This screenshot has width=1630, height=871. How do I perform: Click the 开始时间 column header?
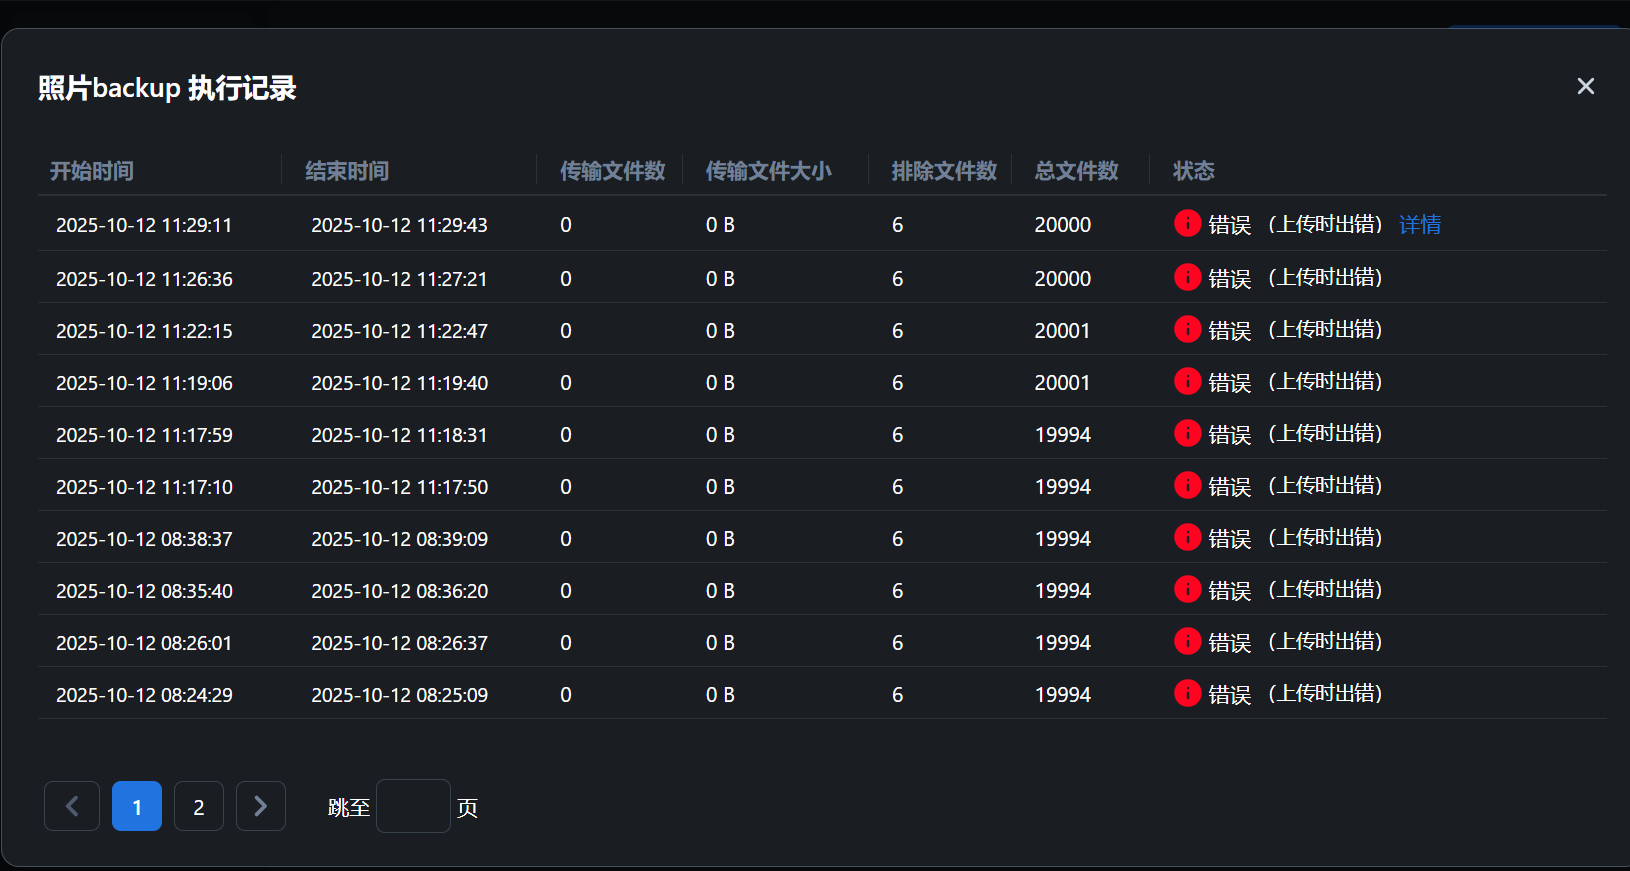pyautogui.click(x=92, y=171)
